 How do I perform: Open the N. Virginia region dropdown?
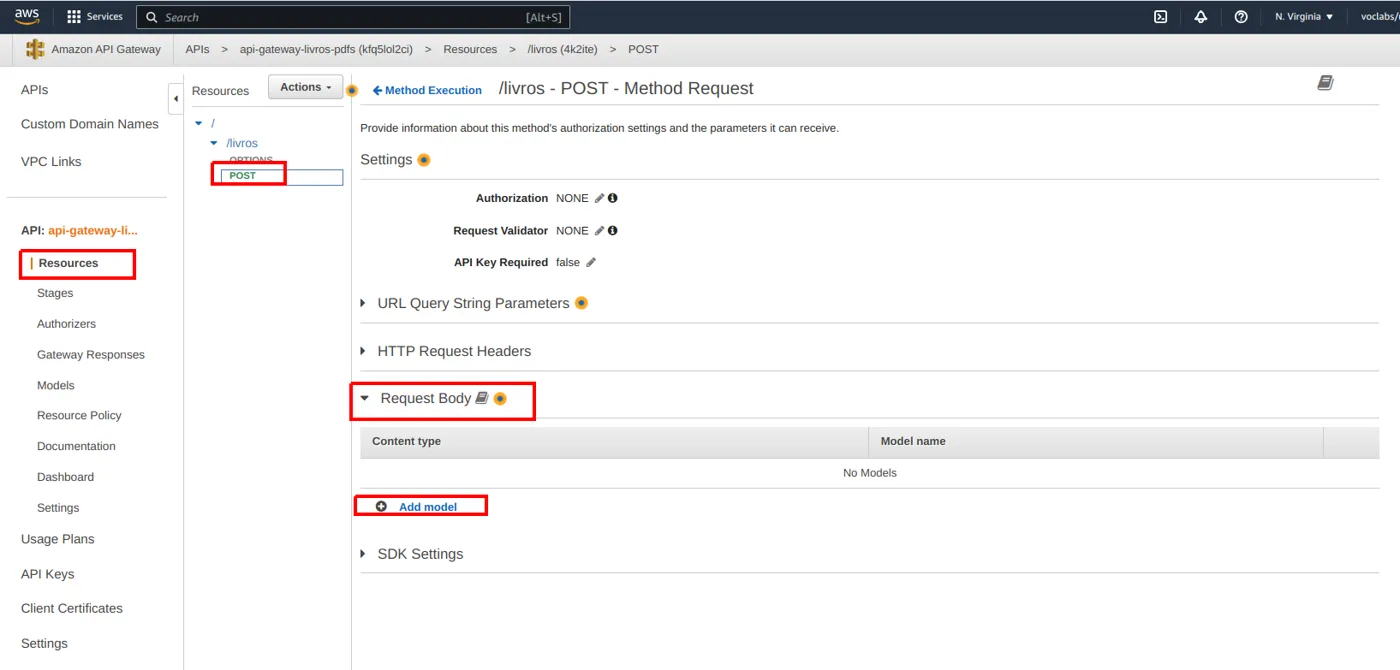coord(1304,17)
